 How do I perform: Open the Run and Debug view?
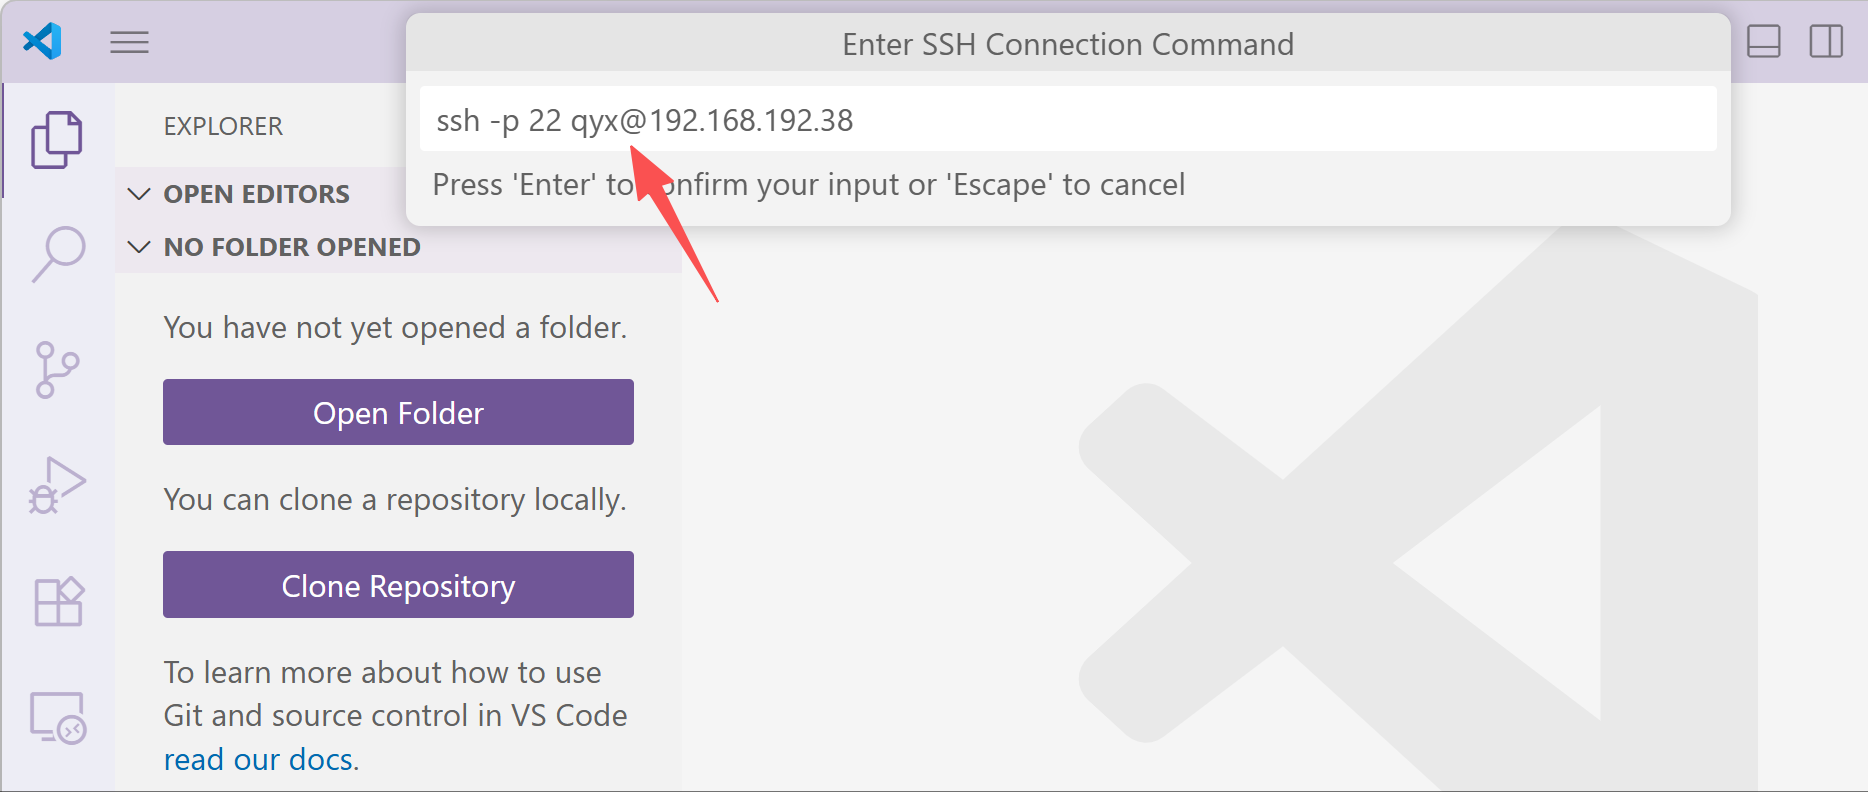pyautogui.click(x=57, y=486)
